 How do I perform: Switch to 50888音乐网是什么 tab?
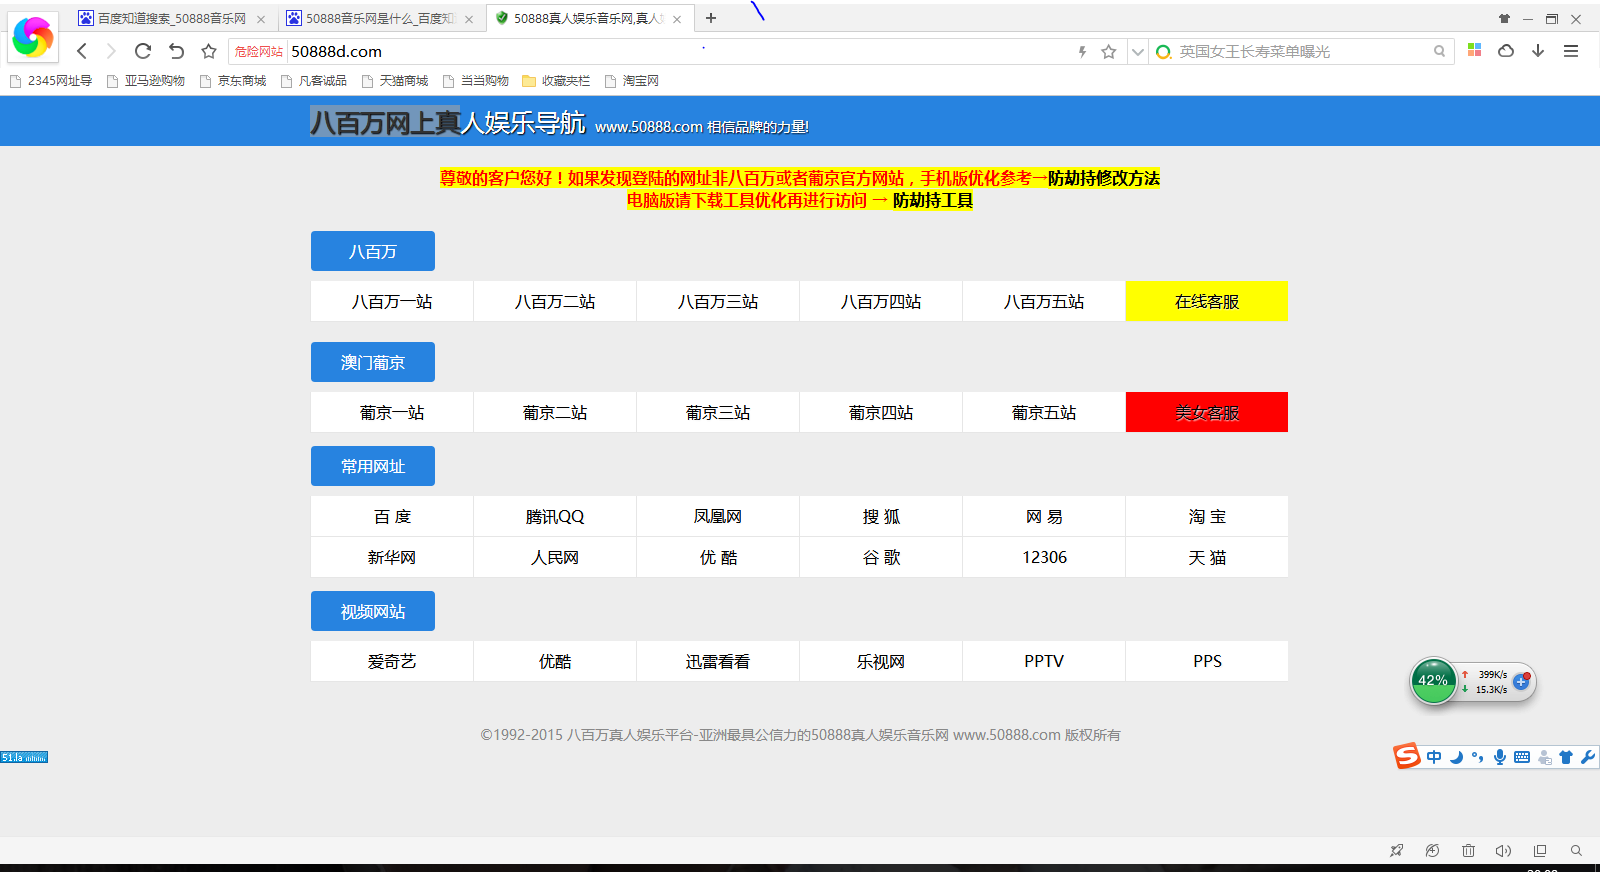click(380, 19)
